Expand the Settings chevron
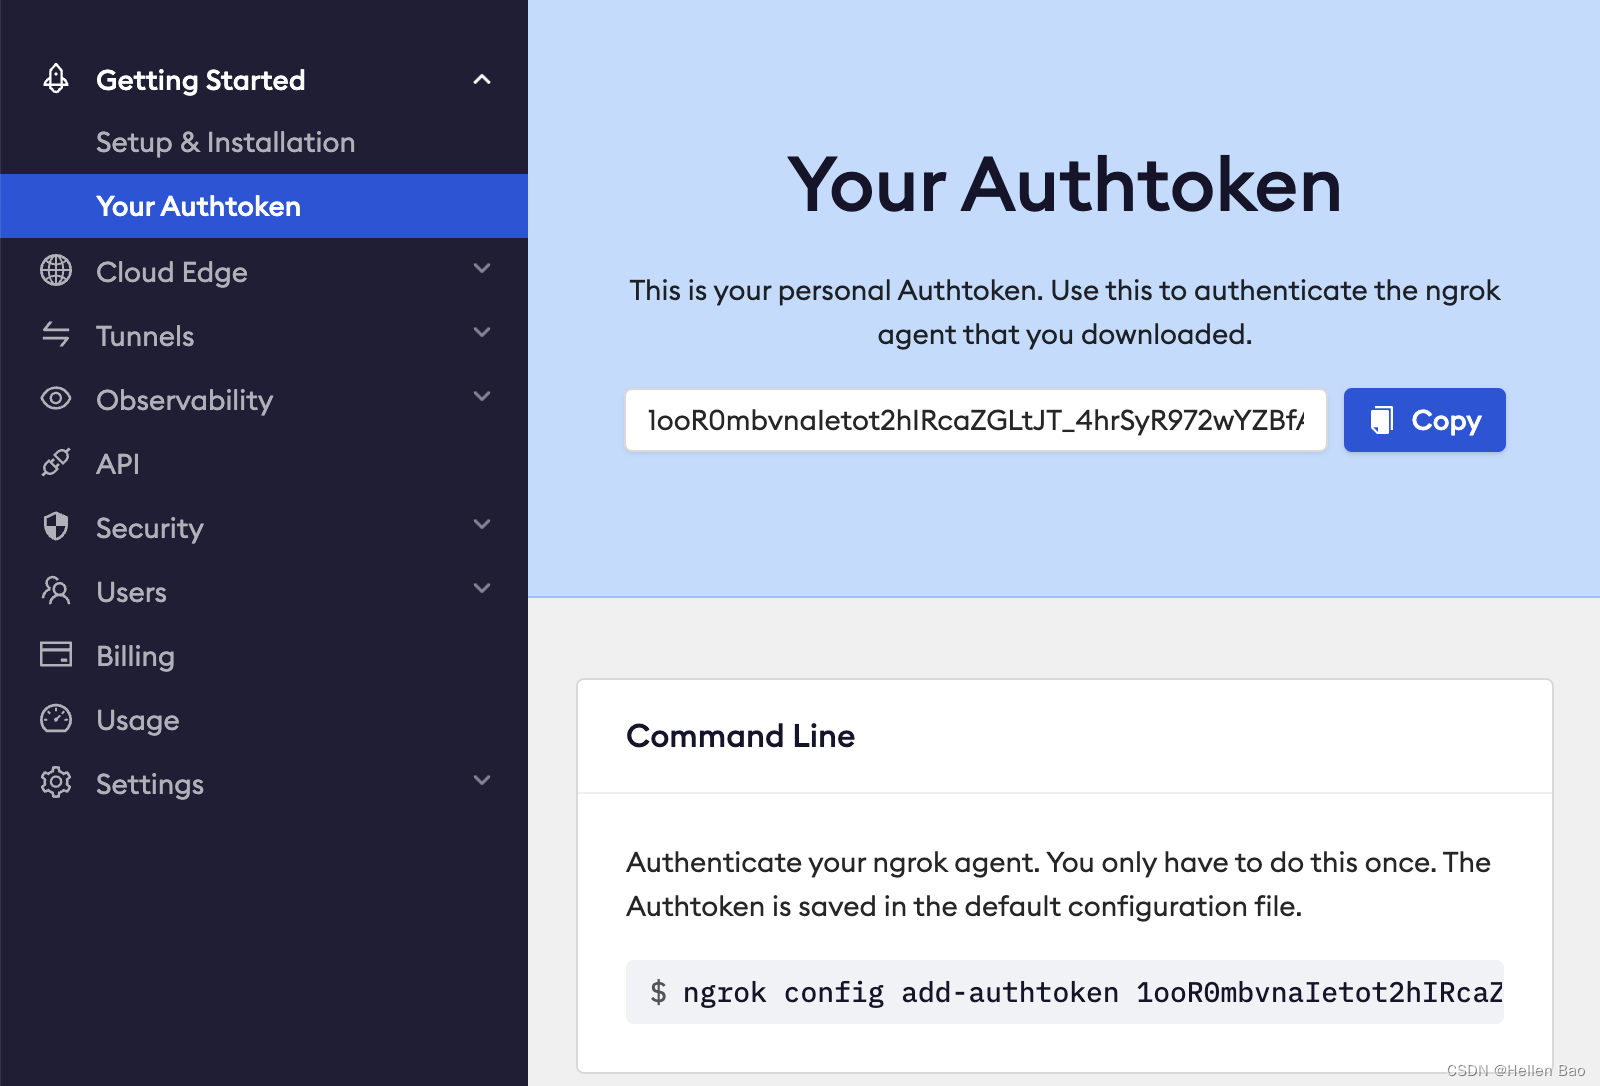 pos(482,780)
